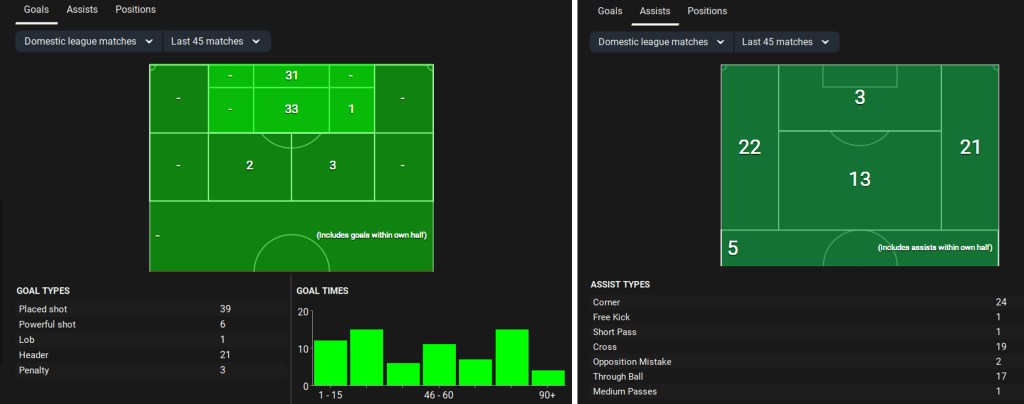Switch to Assists tab in left panel

[83, 10]
